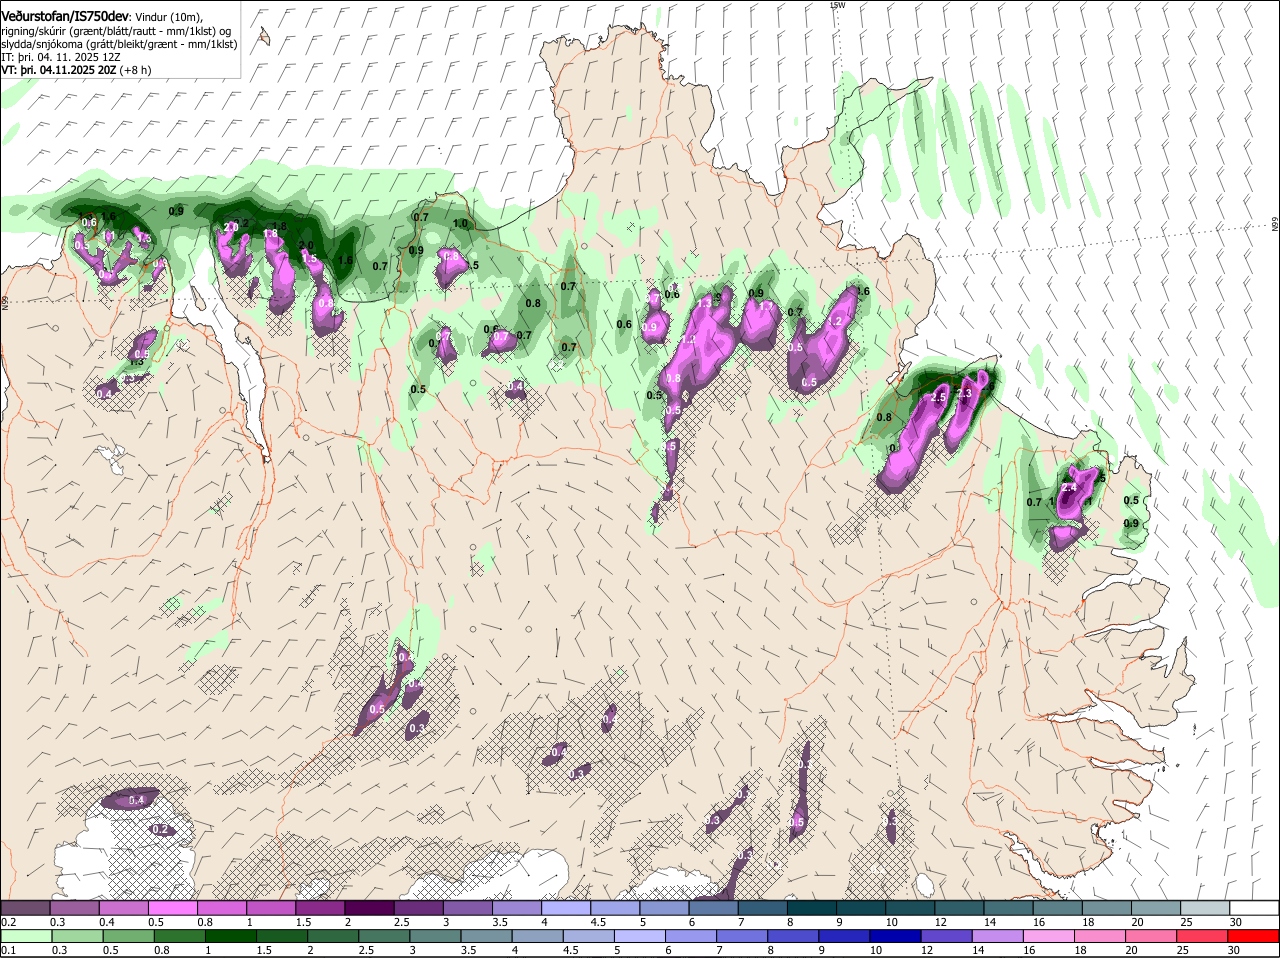Click upper scale swatch between 3 and 3.5
The image size is (1280, 958).
(467, 907)
